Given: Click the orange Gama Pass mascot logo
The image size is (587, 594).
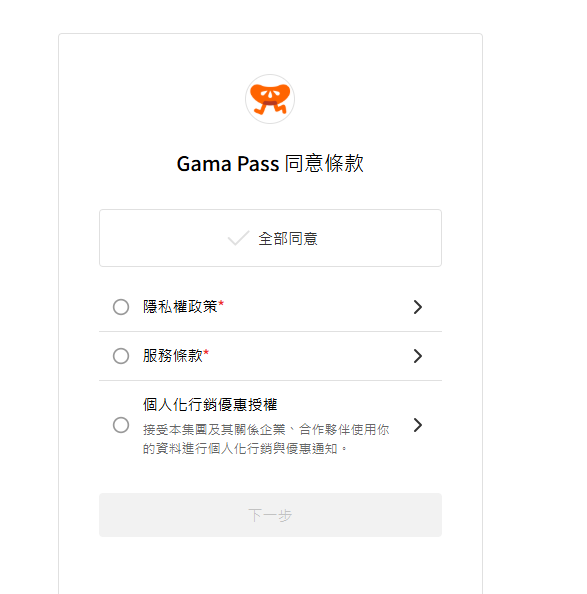Looking at the screenshot, I should [x=270, y=99].
